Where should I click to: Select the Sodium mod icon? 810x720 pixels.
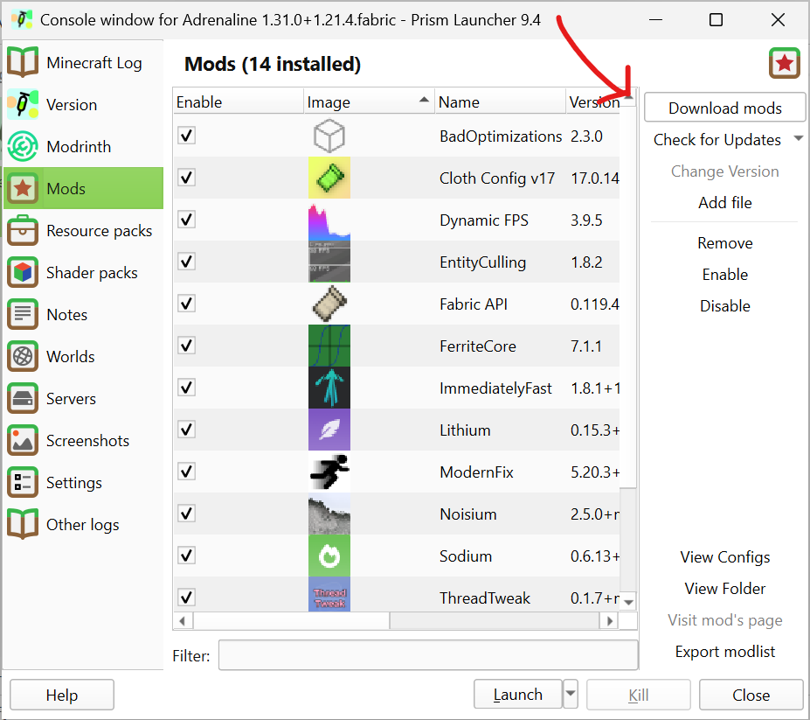(x=329, y=556)
